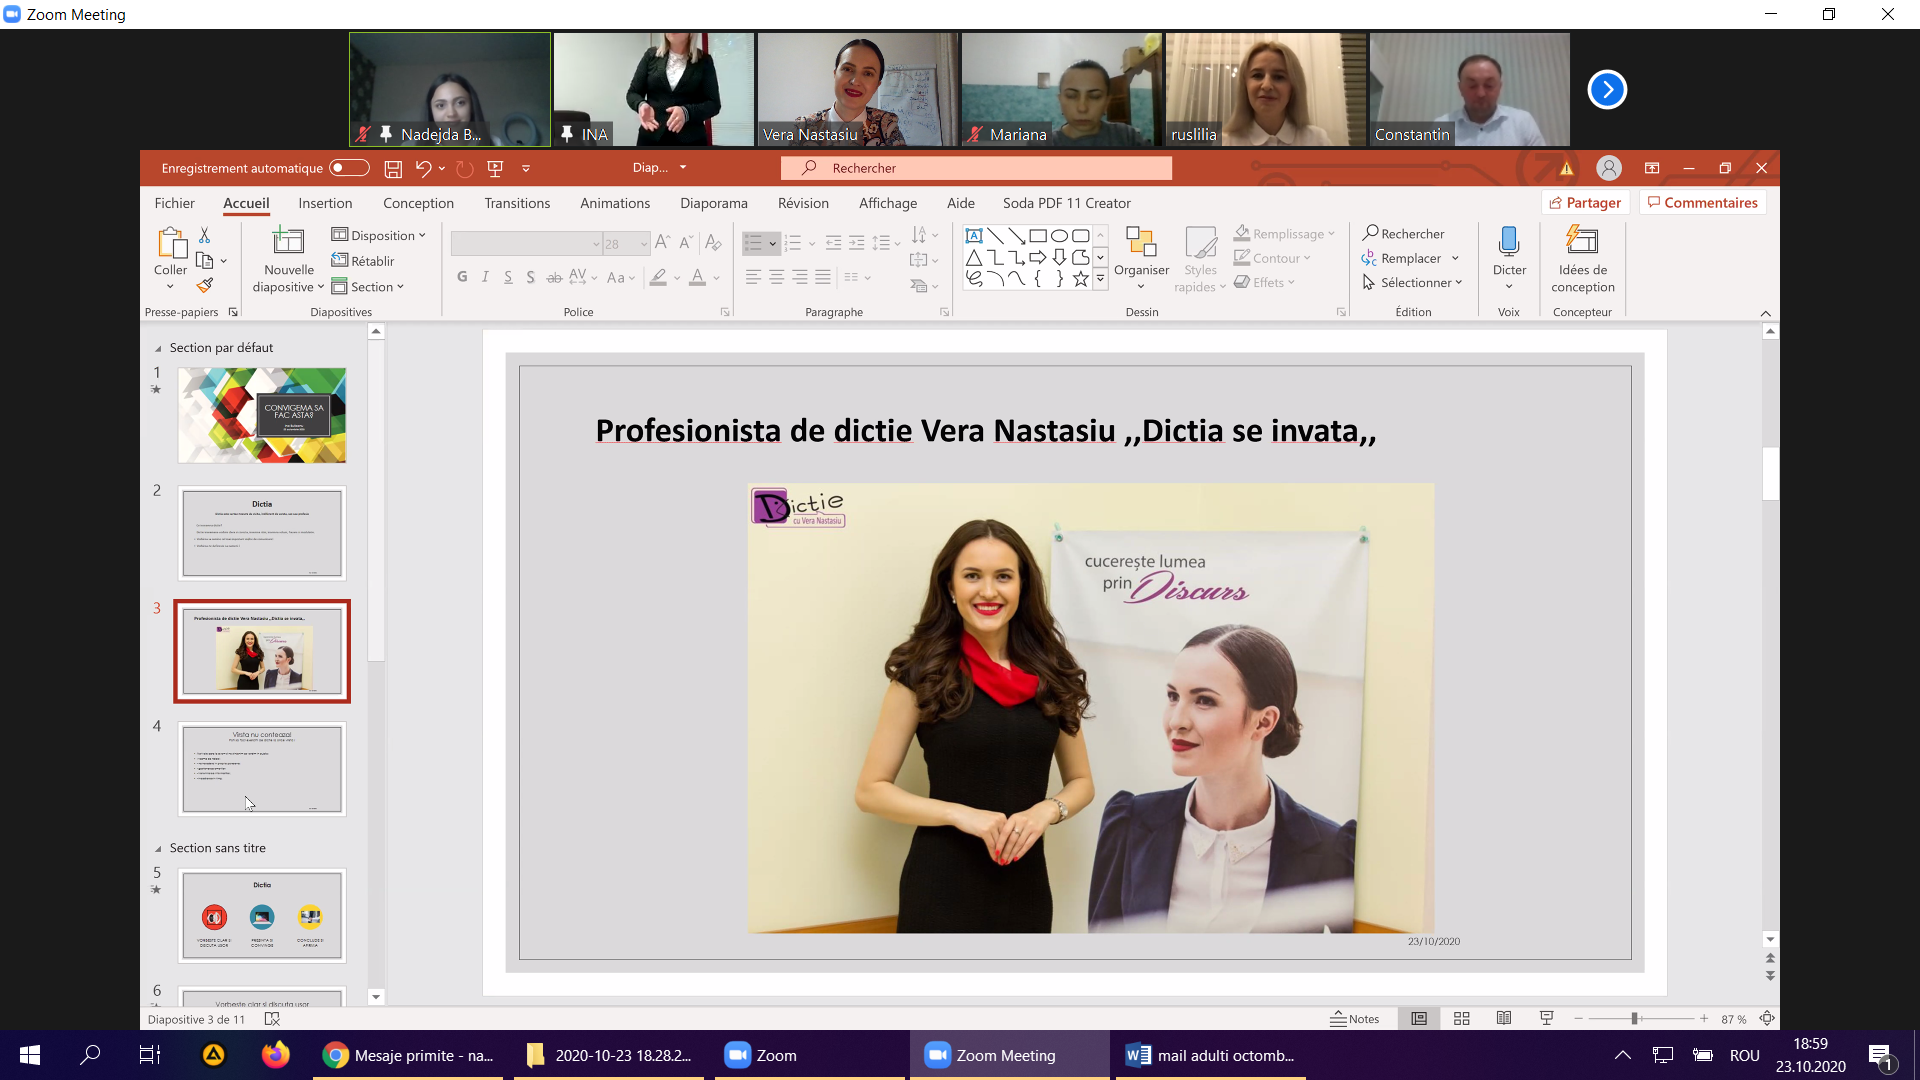This screenshot has width=1920, height=1080.
Task: Click the Partager button
Action: point(1585,203)
